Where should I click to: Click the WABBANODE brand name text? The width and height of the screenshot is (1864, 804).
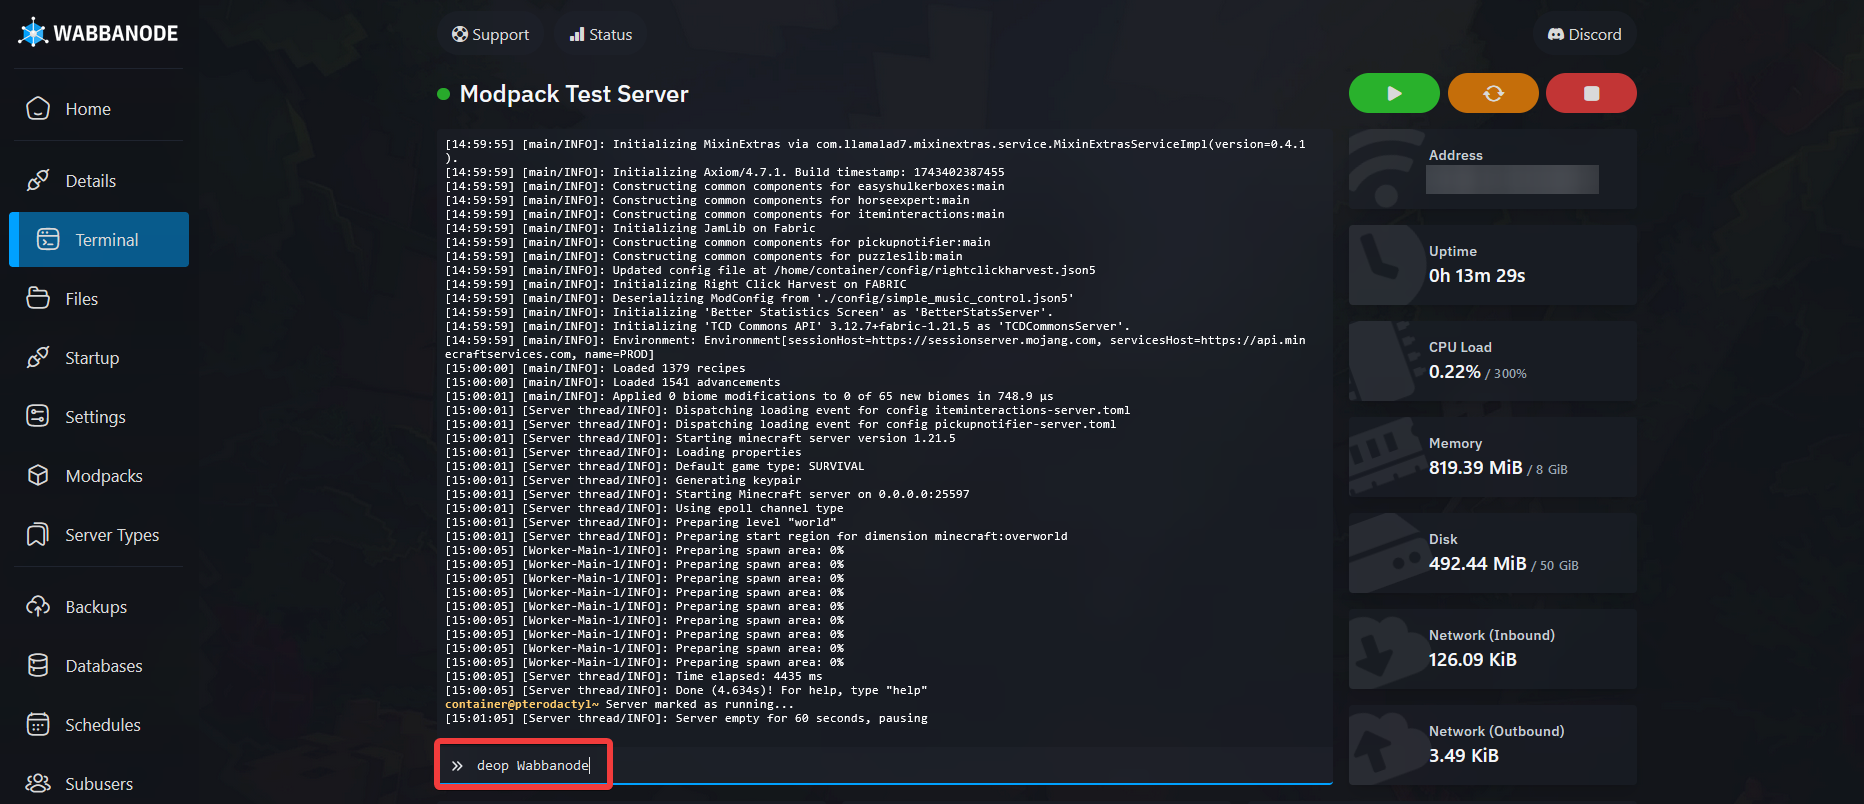[x=116, y=33]
